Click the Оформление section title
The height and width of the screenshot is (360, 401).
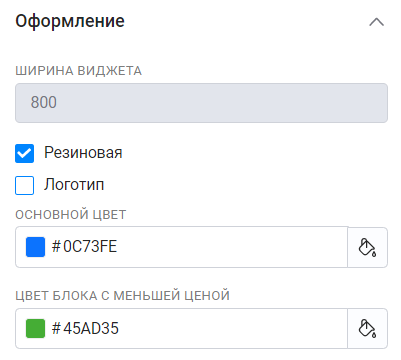coord(70,21)
